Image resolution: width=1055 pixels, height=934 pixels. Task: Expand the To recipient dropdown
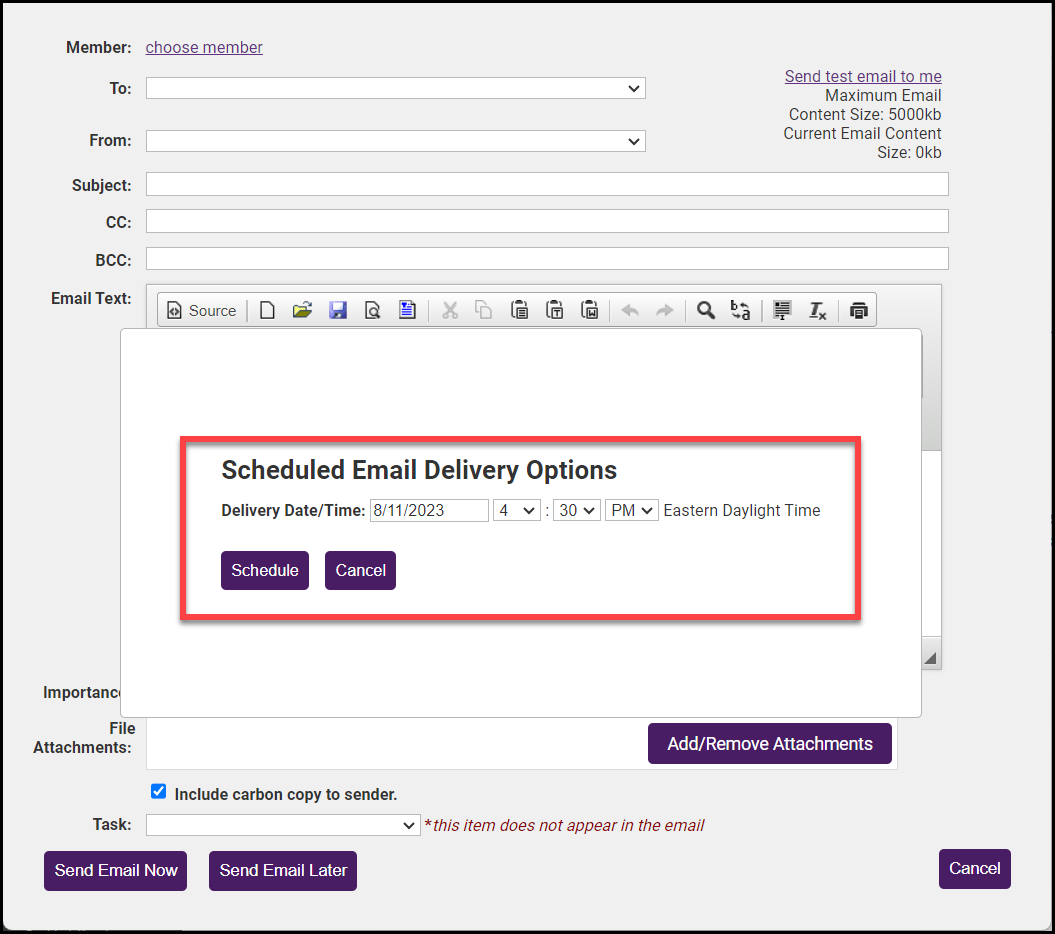(x=395, y=89)
